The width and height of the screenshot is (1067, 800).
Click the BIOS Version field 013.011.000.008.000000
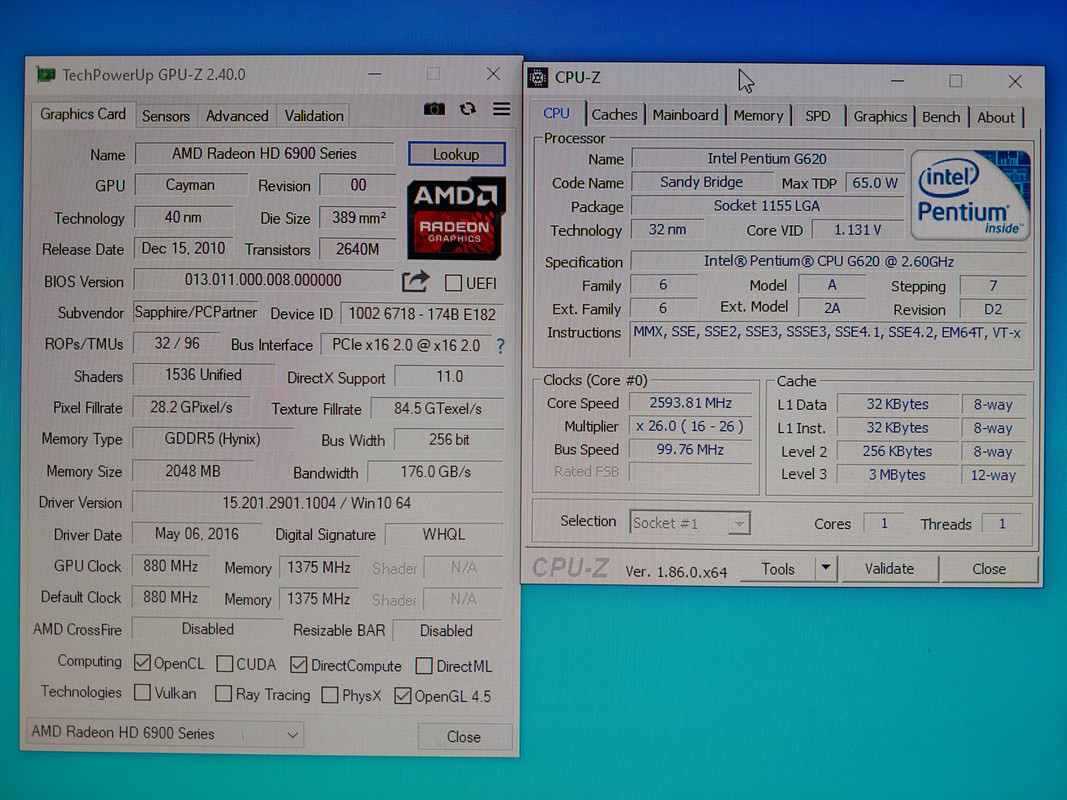click(x=263, y=280)
